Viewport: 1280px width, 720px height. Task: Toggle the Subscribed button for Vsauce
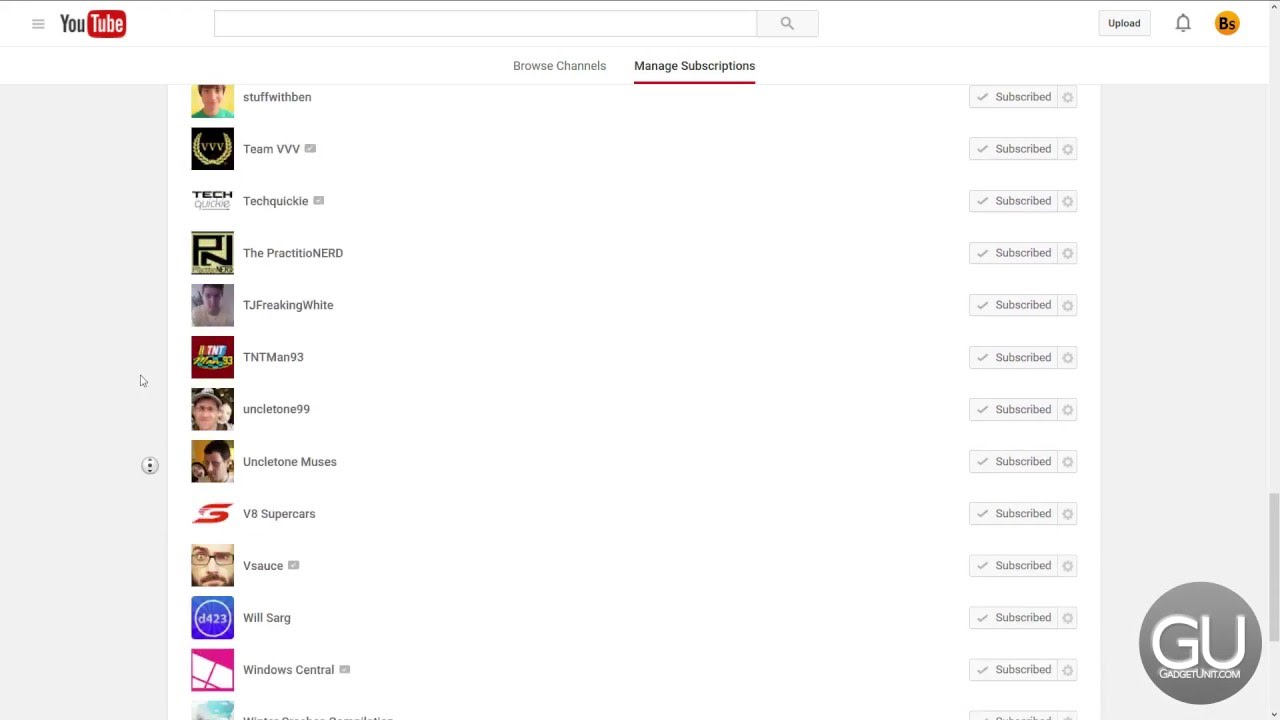[x=1013, y=565]
